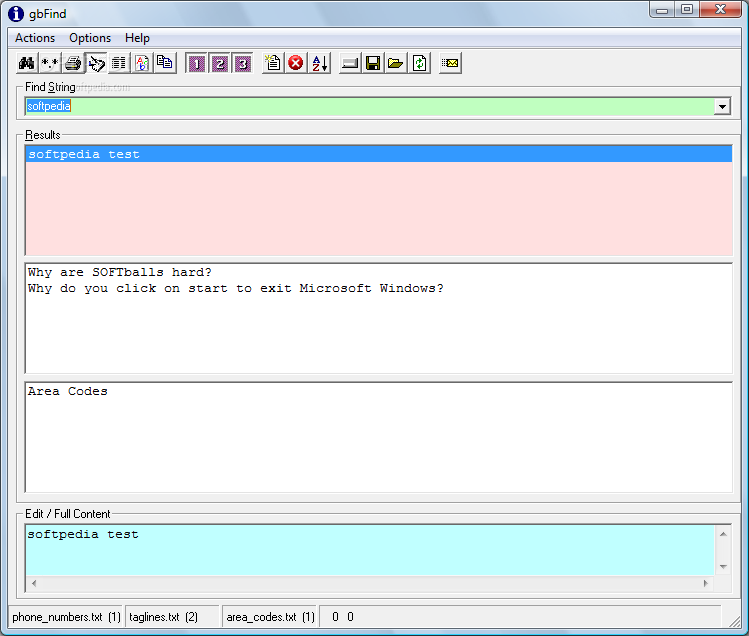Toggle the pressed hand-pointing toolbar button
The height and width of the screenshot is (636, 749).
tap(96, 63)
